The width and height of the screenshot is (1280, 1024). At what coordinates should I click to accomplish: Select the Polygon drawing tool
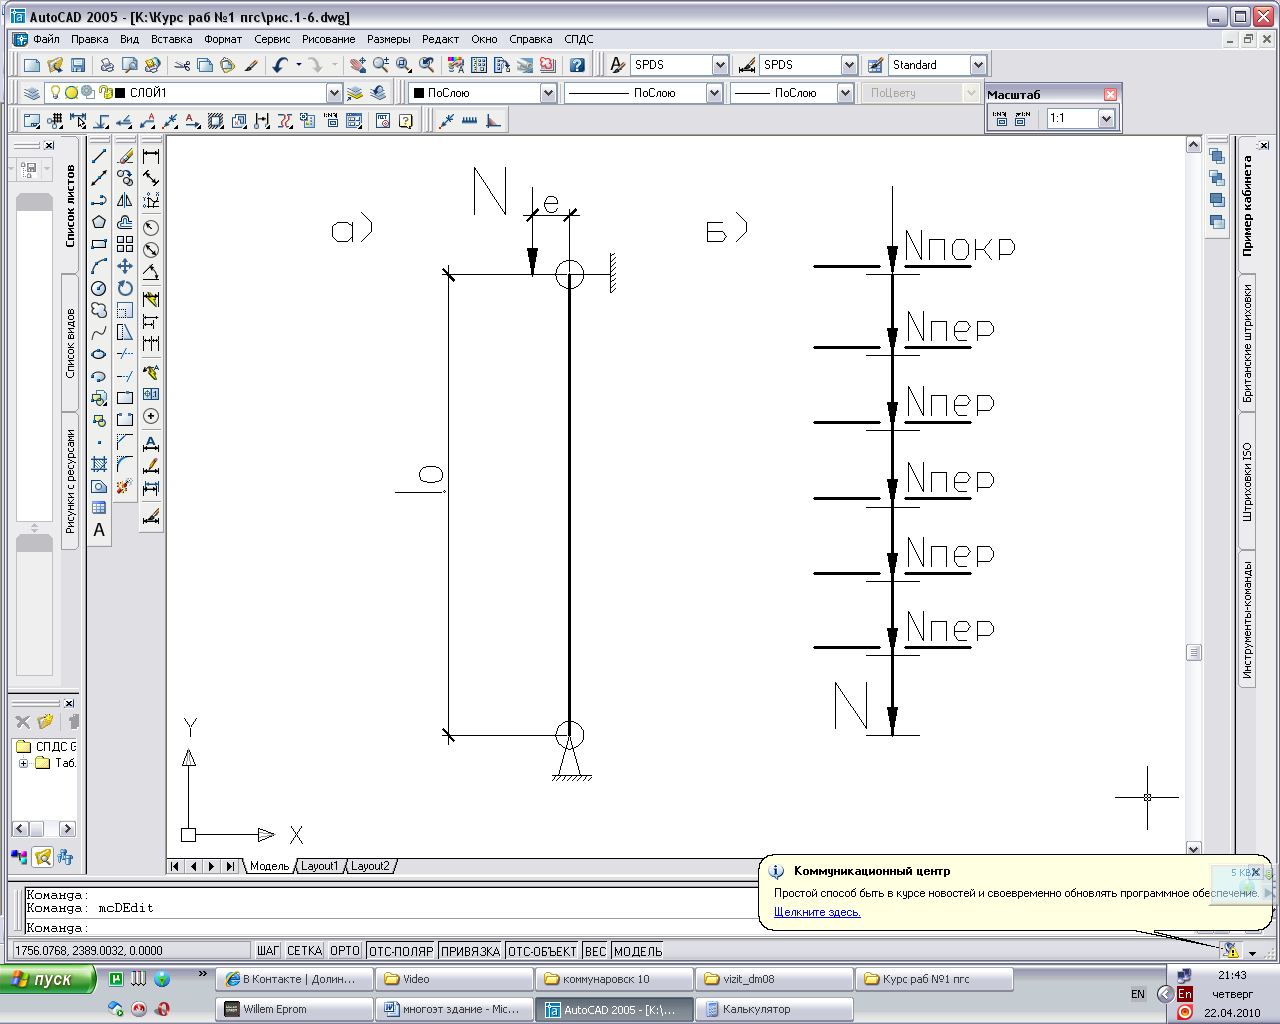pos(99,222)
